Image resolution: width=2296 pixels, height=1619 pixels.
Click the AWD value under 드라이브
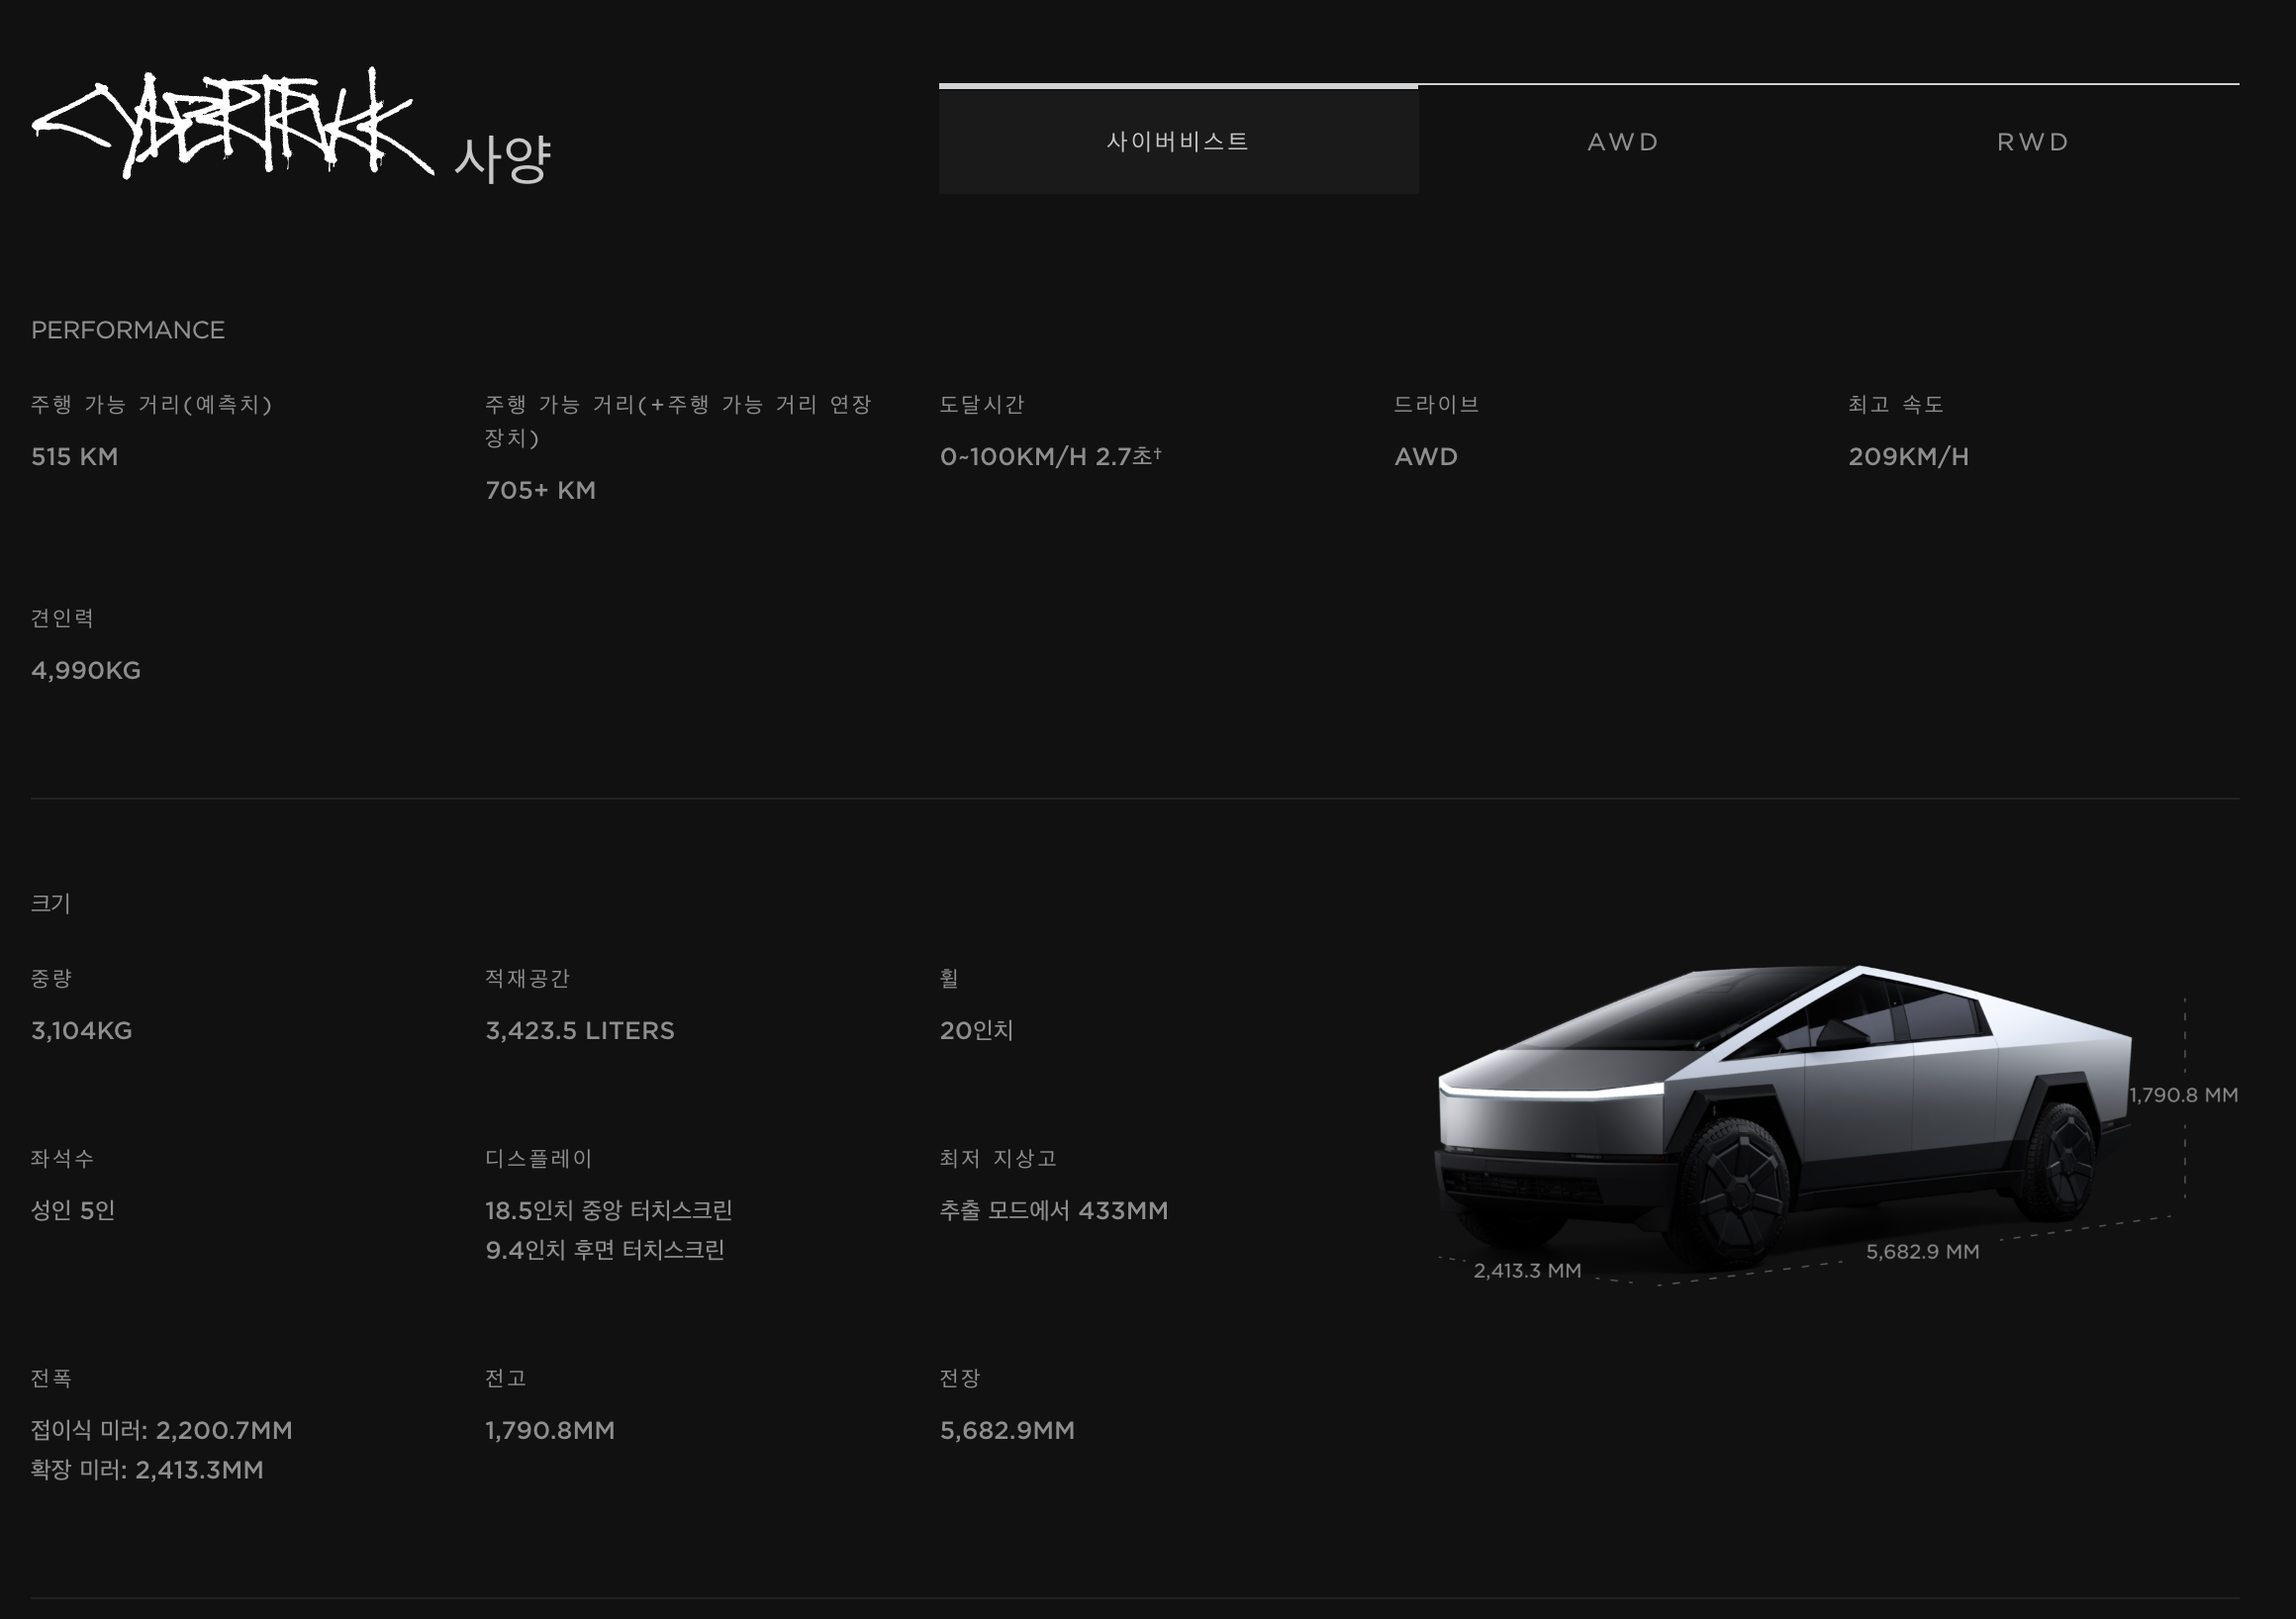coord(1426,457)
